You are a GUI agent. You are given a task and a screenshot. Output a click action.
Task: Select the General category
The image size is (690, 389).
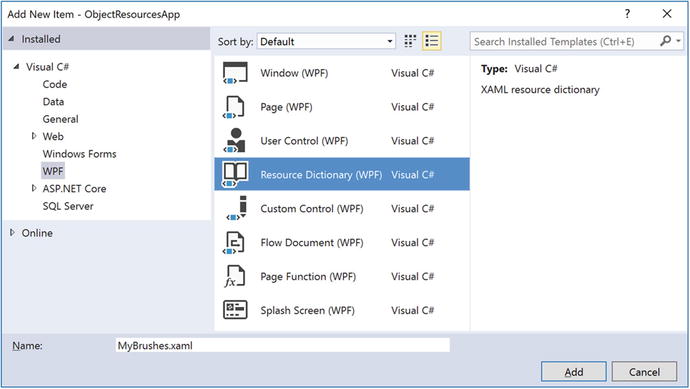pyautogui.click(x=60, y=119)
